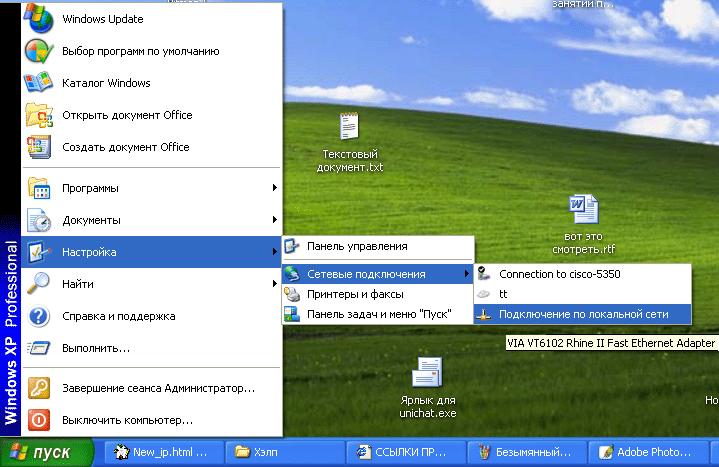This screenshot has width=719, height=467.
Task: Open Выбор программ по умолчанию entry
Action: tap(152, 51)
